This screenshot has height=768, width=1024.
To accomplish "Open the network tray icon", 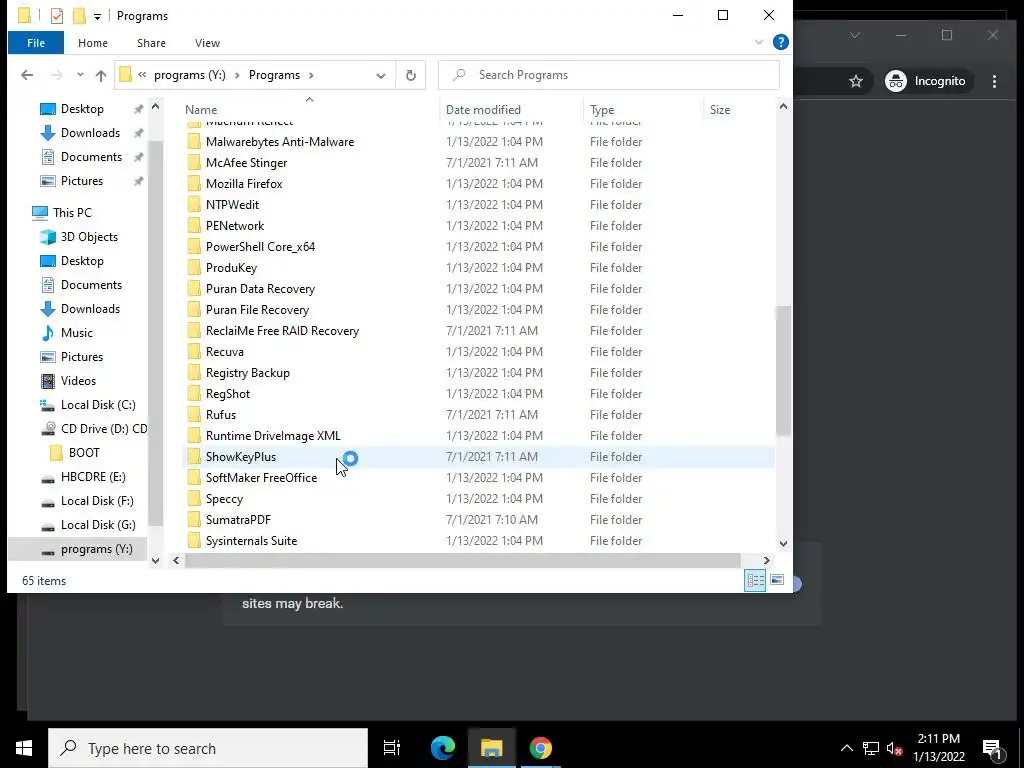I will tap(871, 748).
